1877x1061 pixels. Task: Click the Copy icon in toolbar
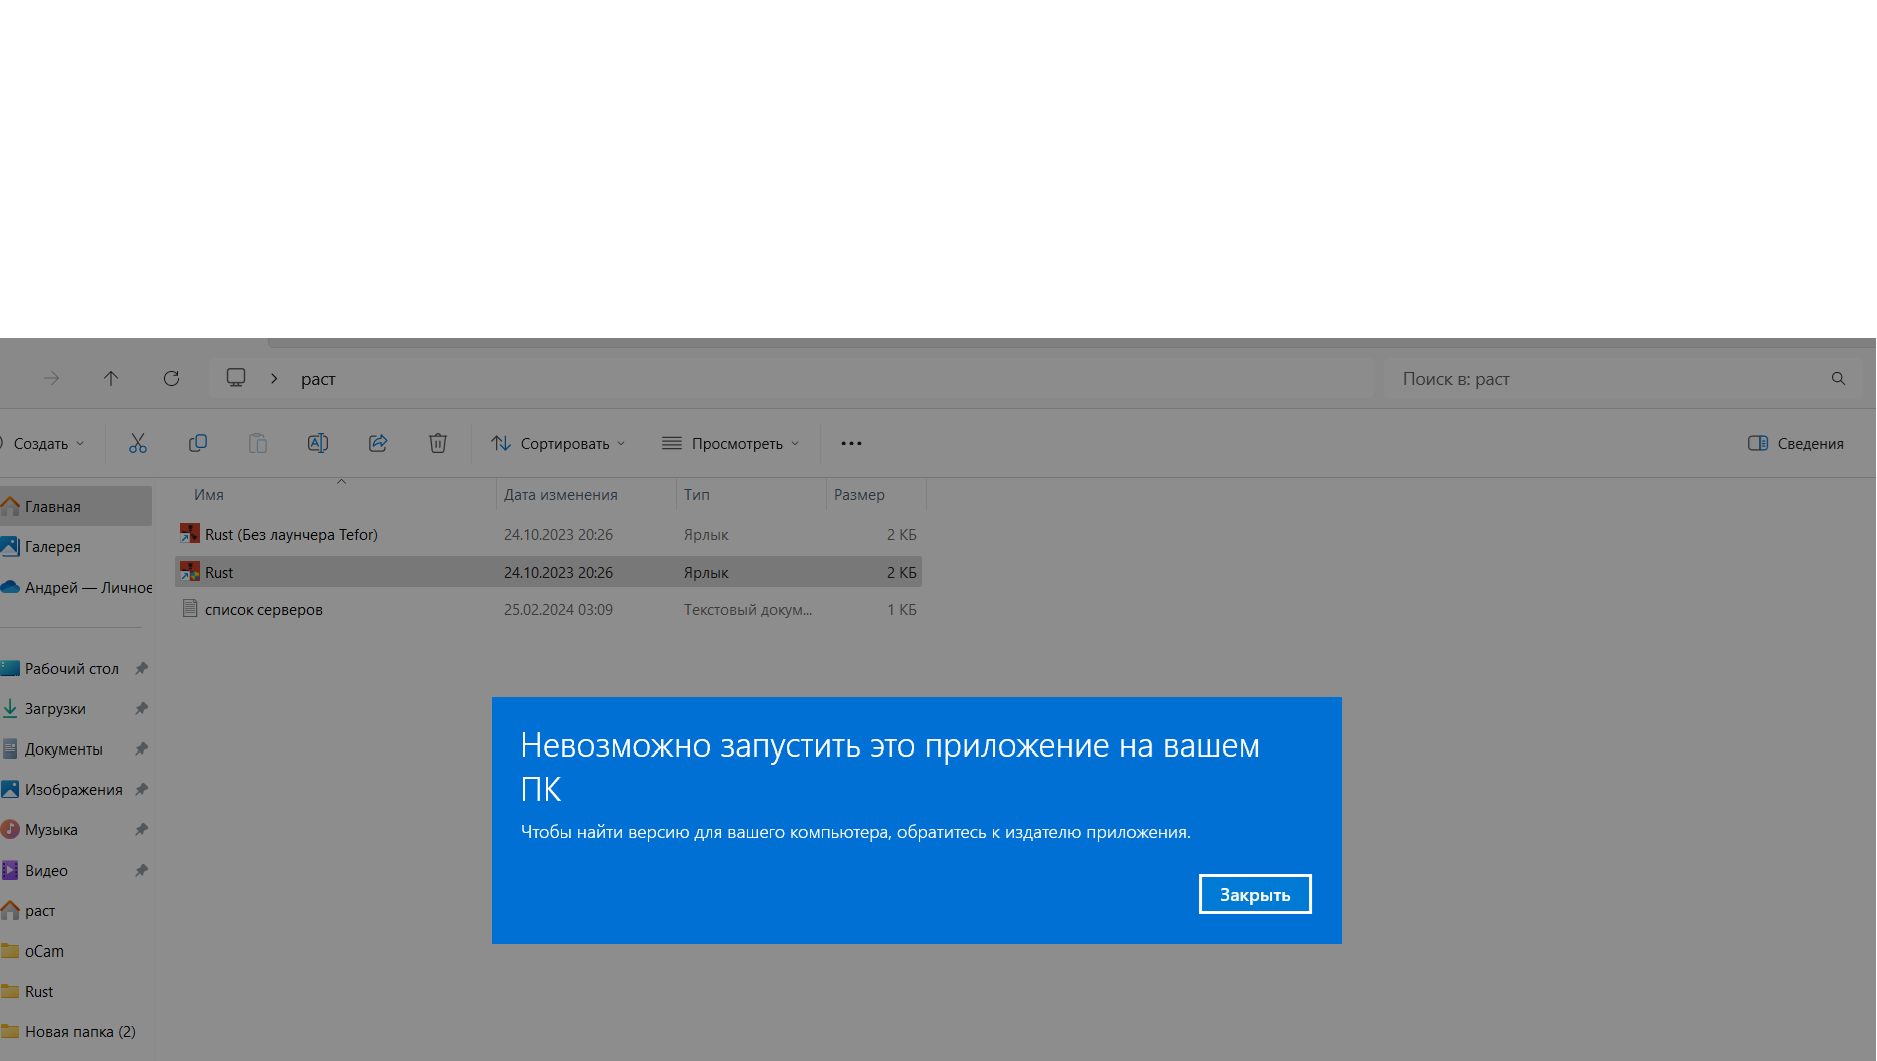click(198, 443)
